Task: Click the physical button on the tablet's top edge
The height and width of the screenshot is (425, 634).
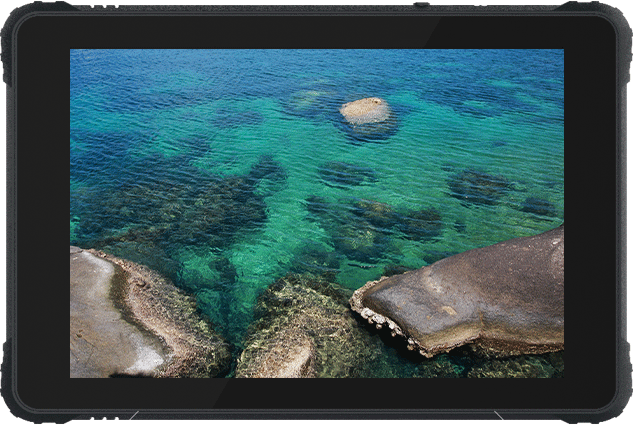Action: tap(421, 4)
